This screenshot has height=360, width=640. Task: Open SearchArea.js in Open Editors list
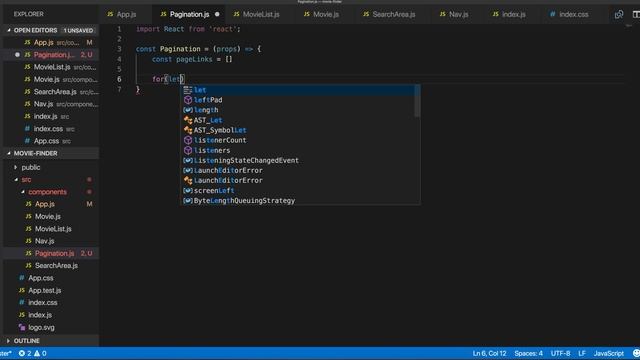coord(51,92)
